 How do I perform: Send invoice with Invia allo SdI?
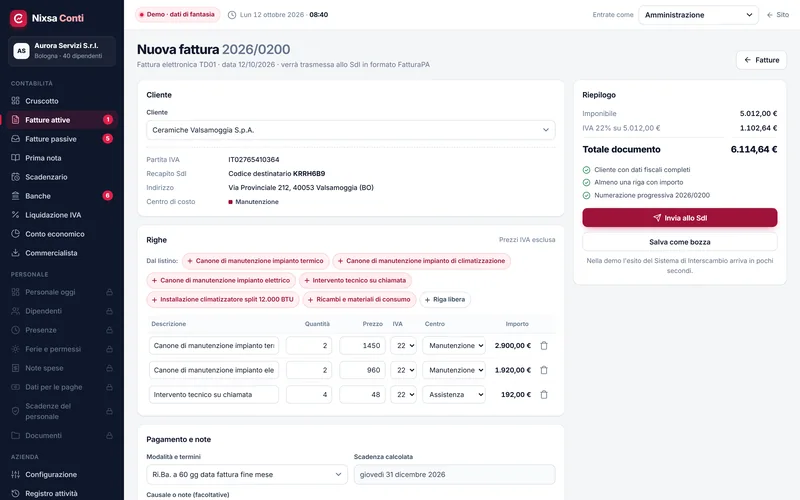(680, 218)
